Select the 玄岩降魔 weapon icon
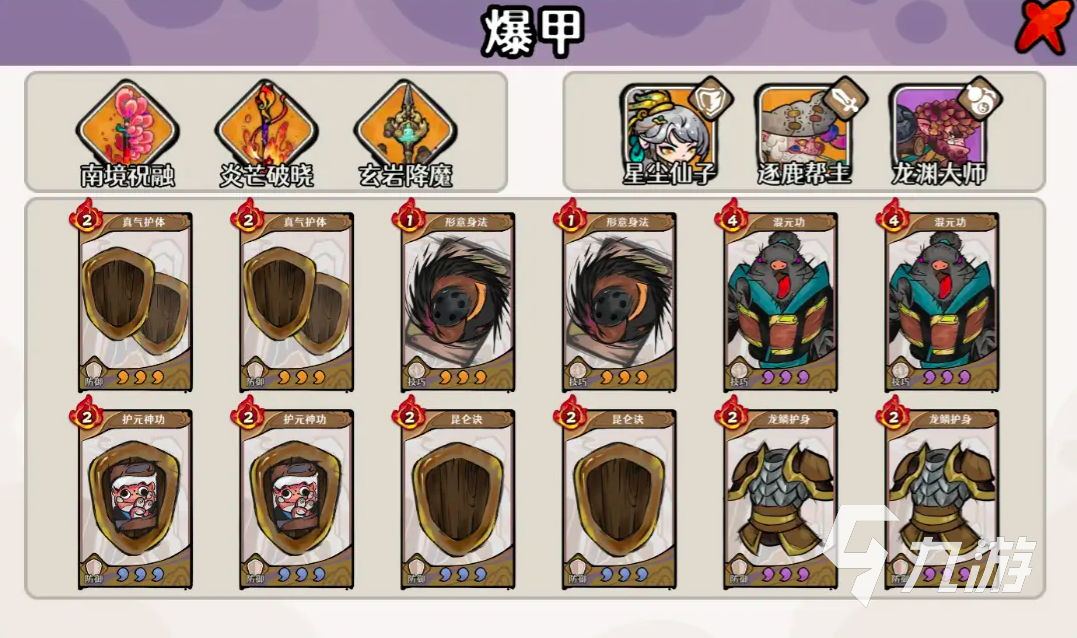The width and height of the screenshot is (1077, 638). point(406,127)
